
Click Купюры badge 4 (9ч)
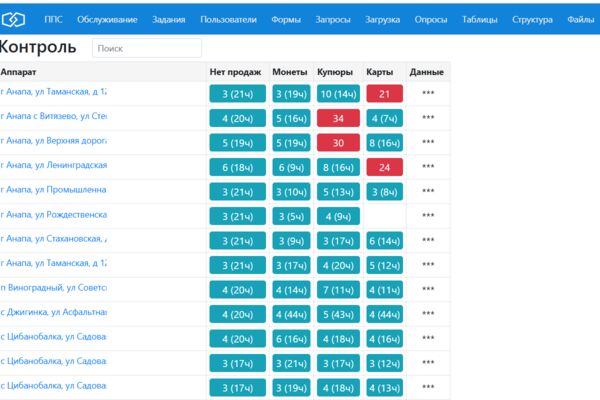pos(338,216)
